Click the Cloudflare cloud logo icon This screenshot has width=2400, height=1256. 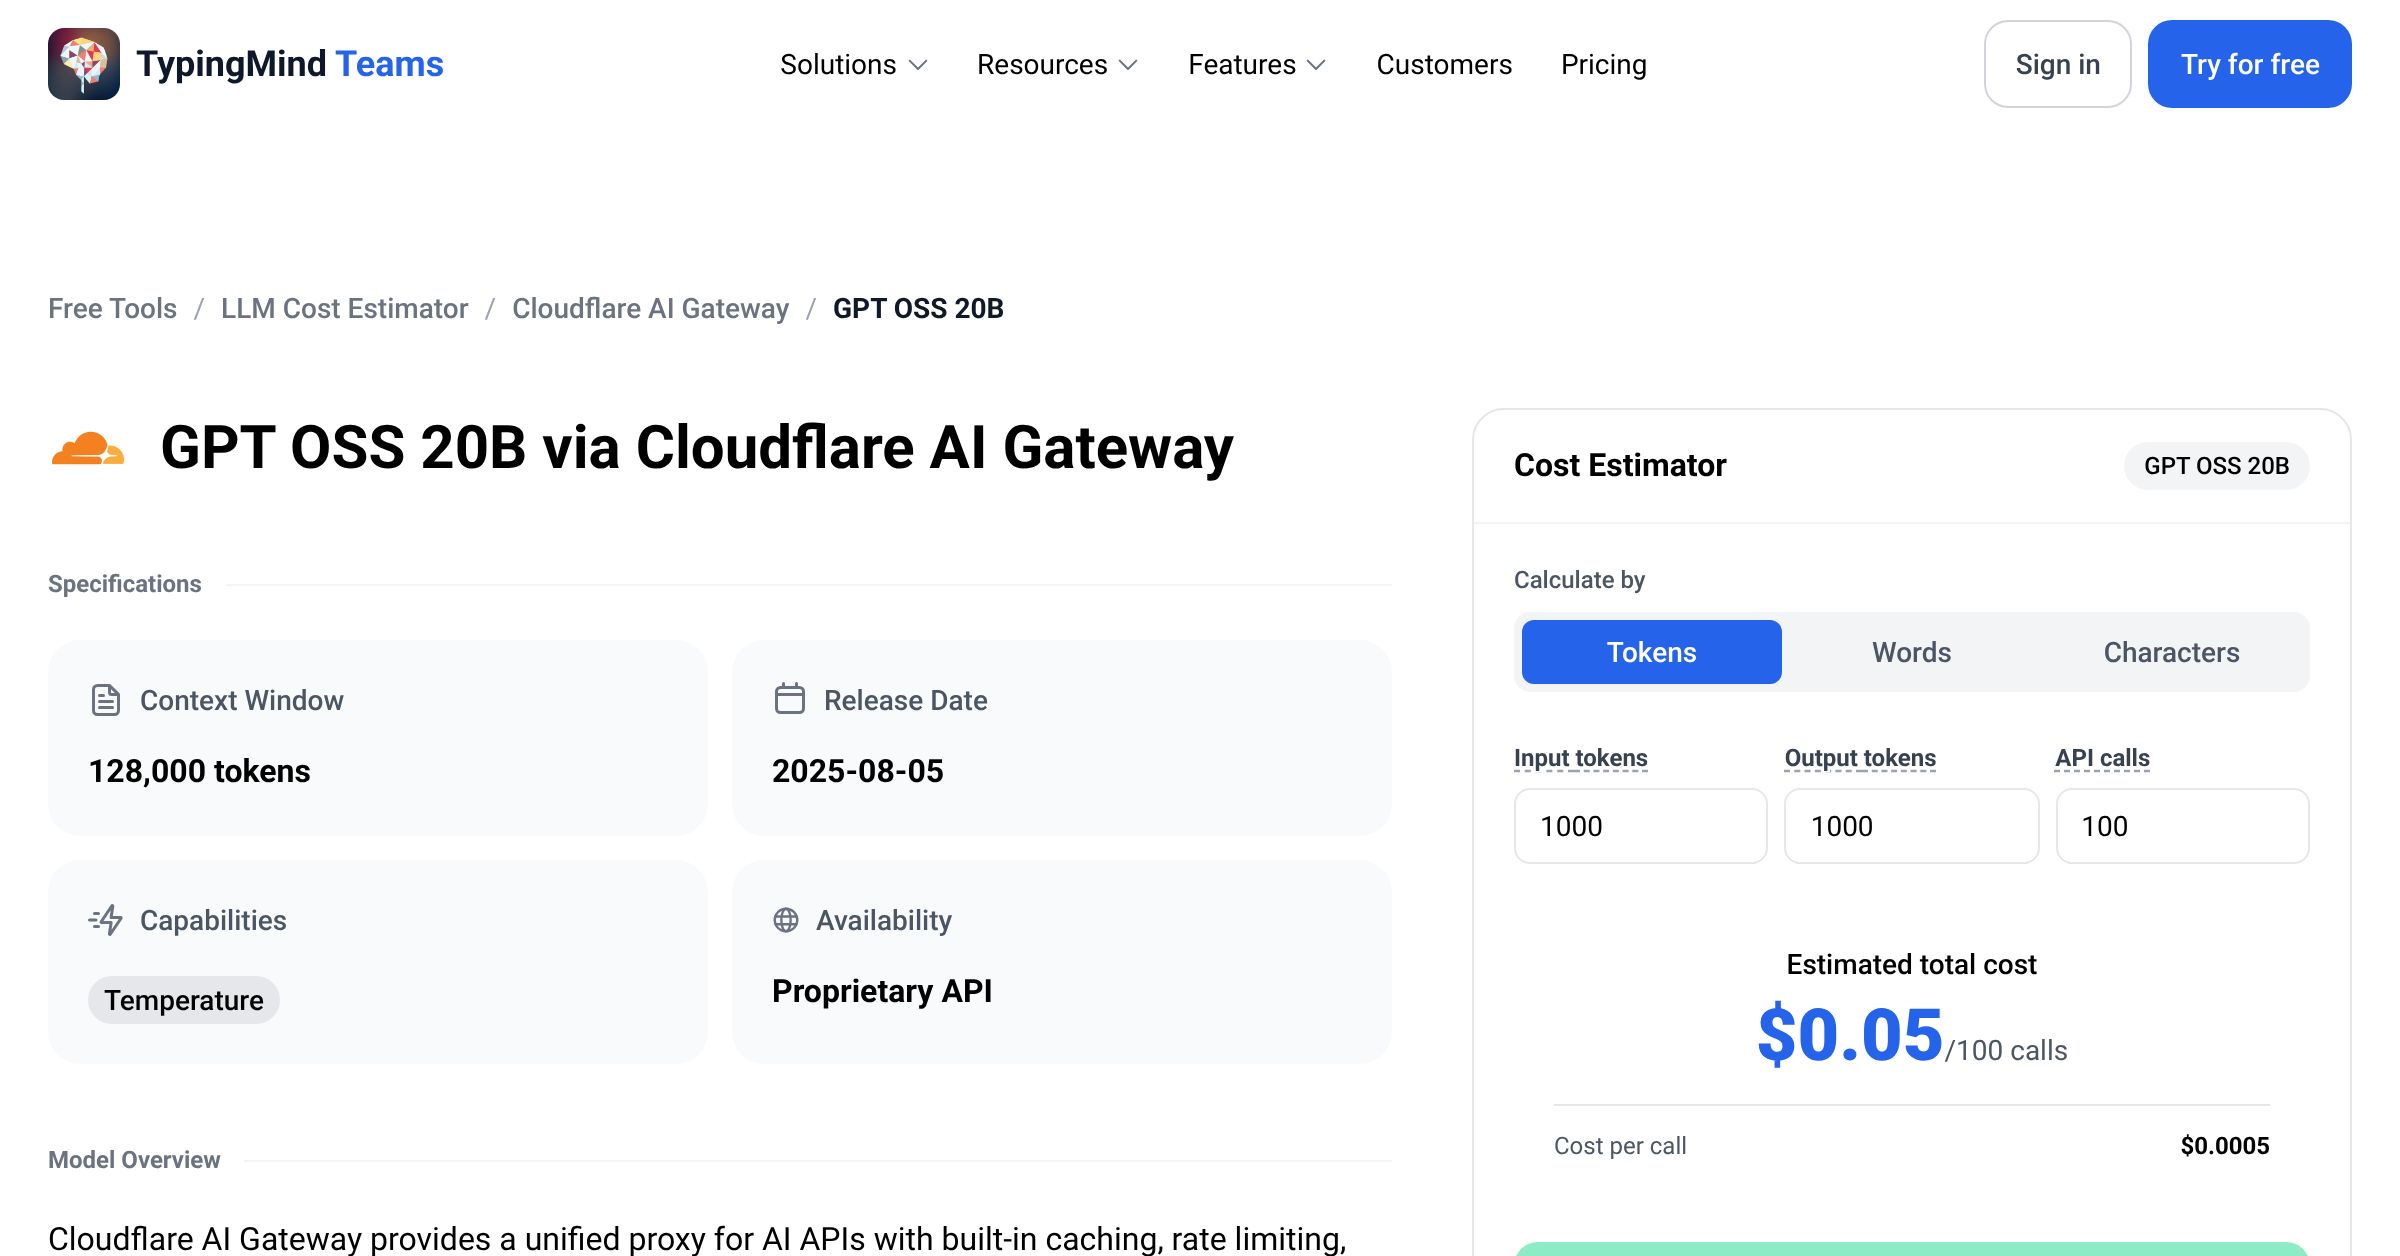[x=88, y=448]
